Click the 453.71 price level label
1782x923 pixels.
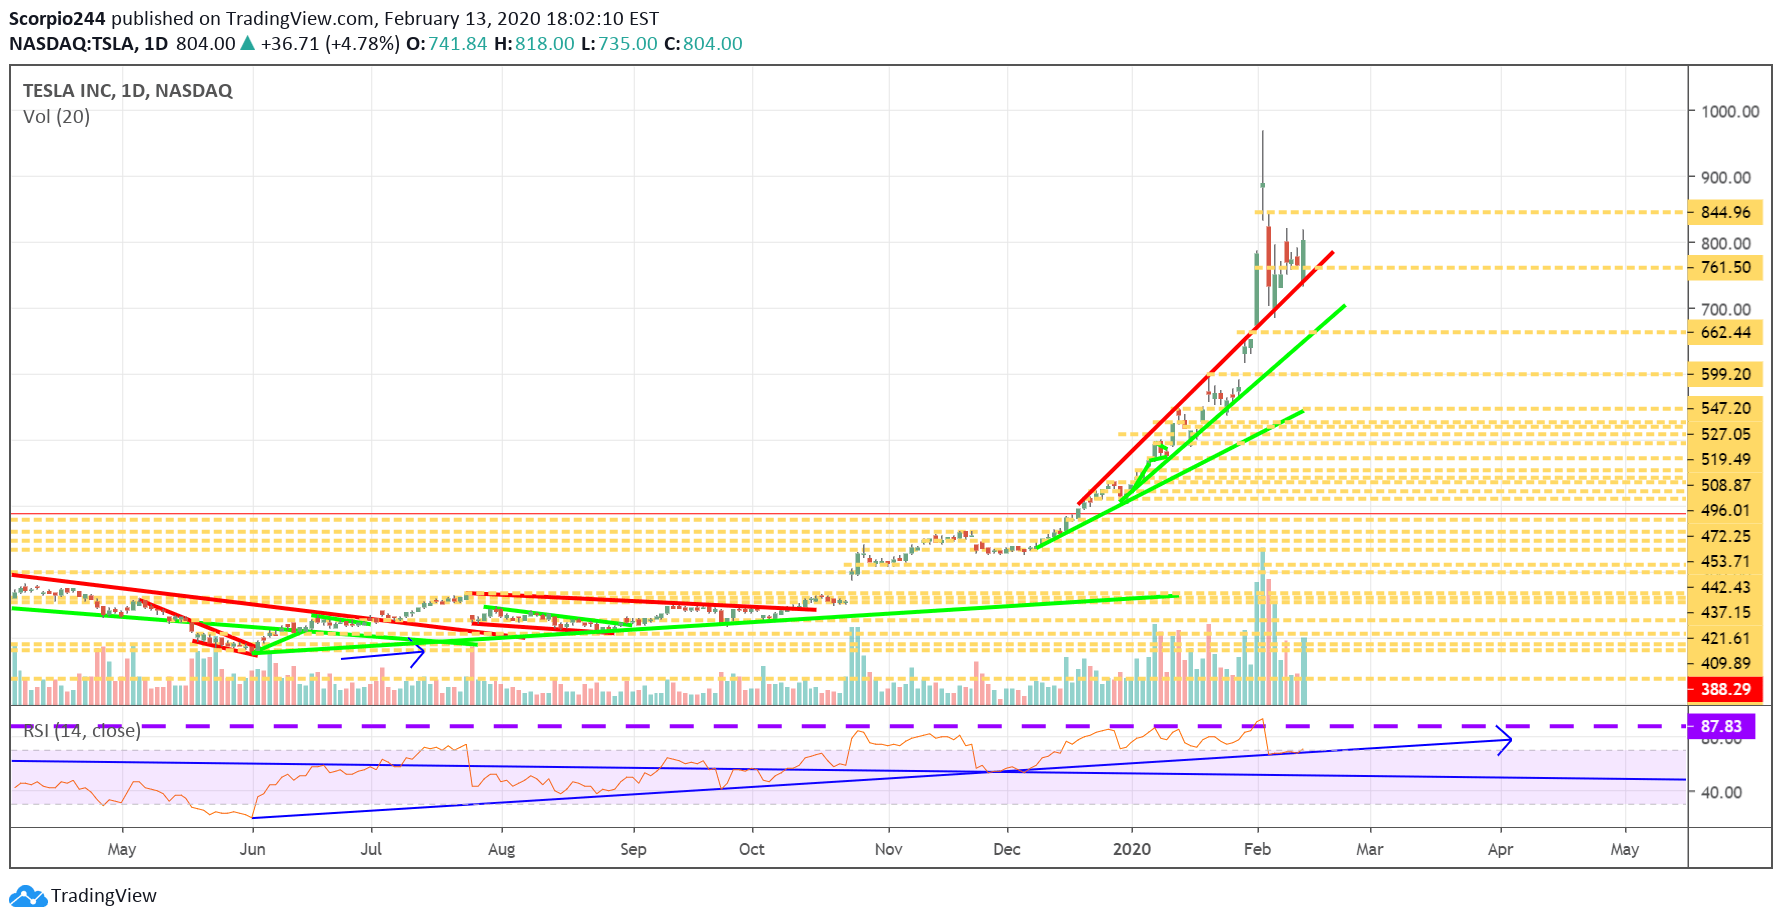[1725, 561]
